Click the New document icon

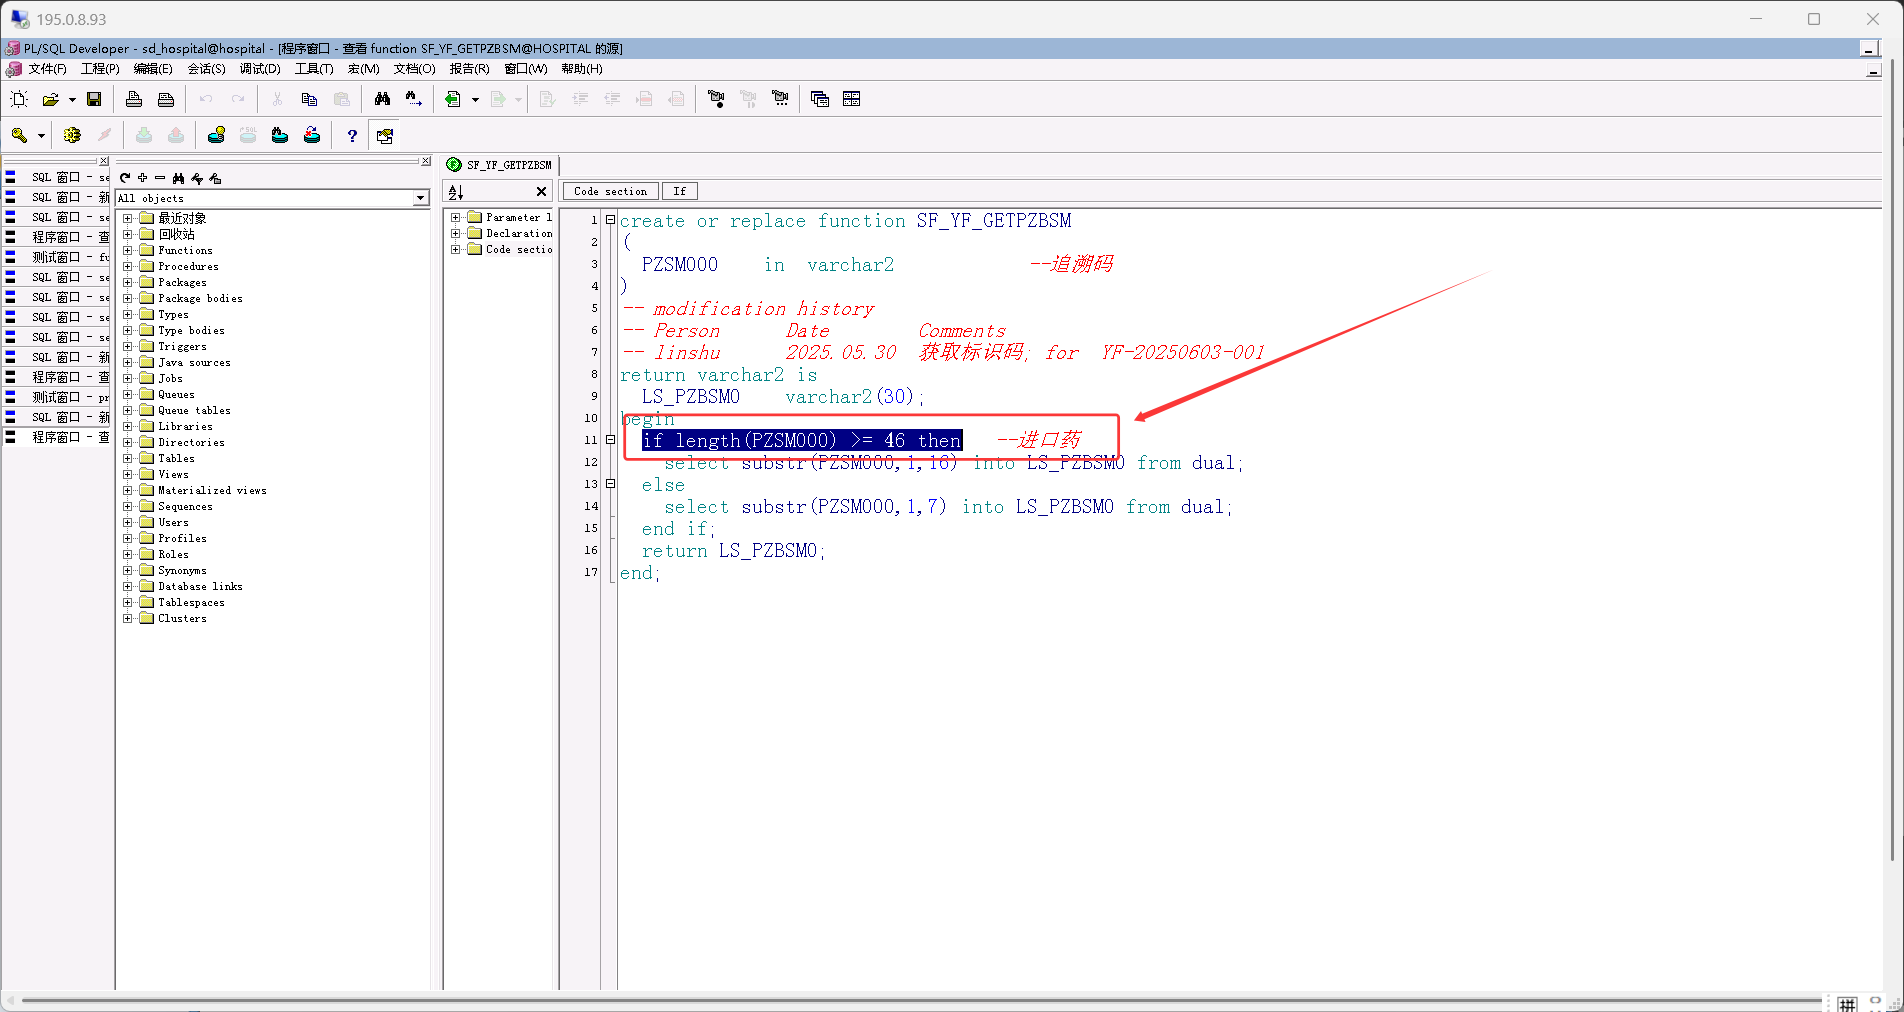[19, 99]
